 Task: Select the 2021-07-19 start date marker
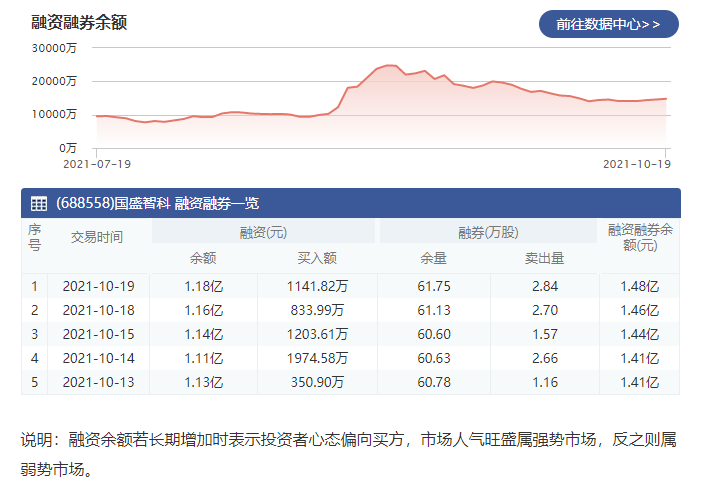point(97,164)
